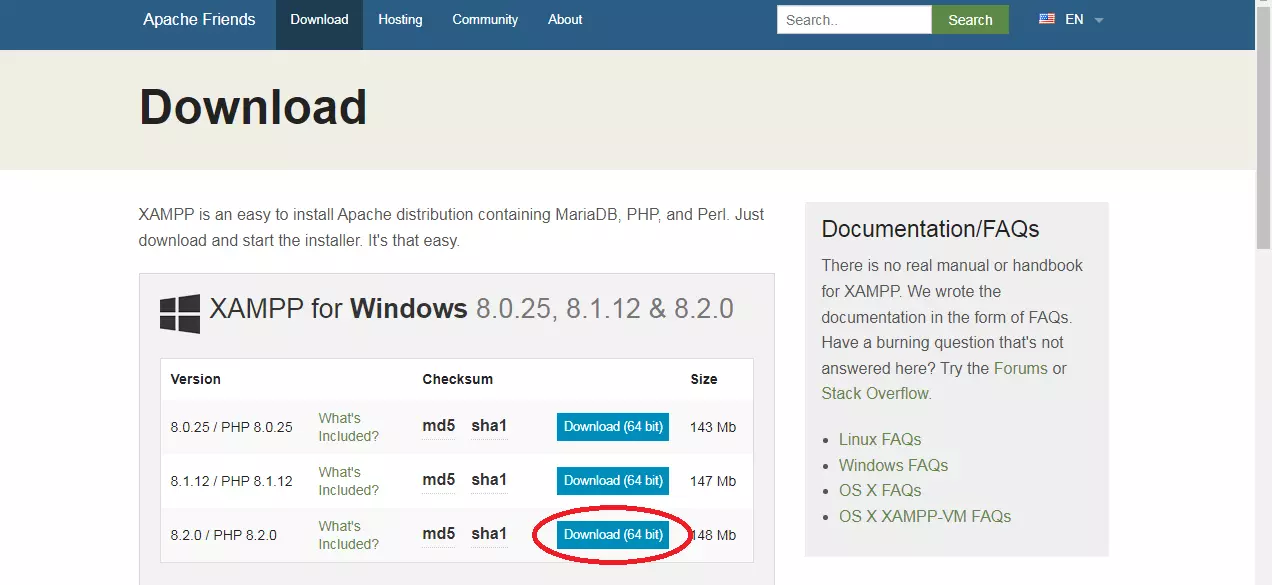Open What's Included for version 8.1.12

coord(349,481)
